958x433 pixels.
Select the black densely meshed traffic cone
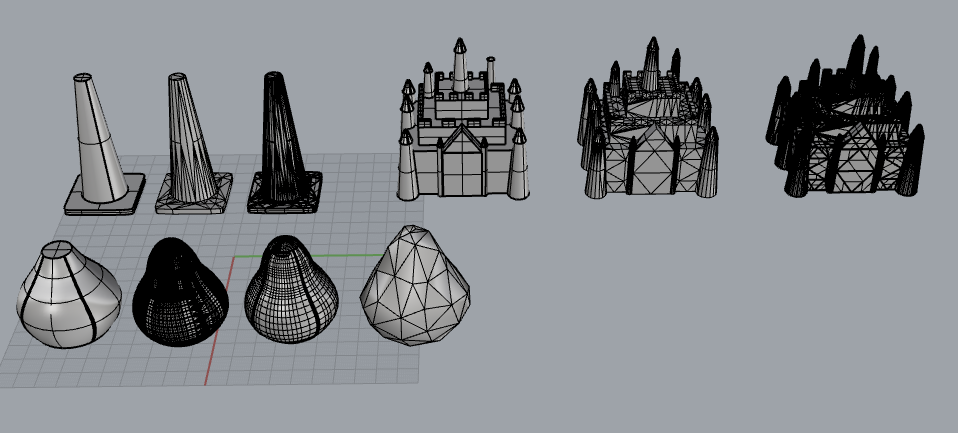(x=283, y=144)
